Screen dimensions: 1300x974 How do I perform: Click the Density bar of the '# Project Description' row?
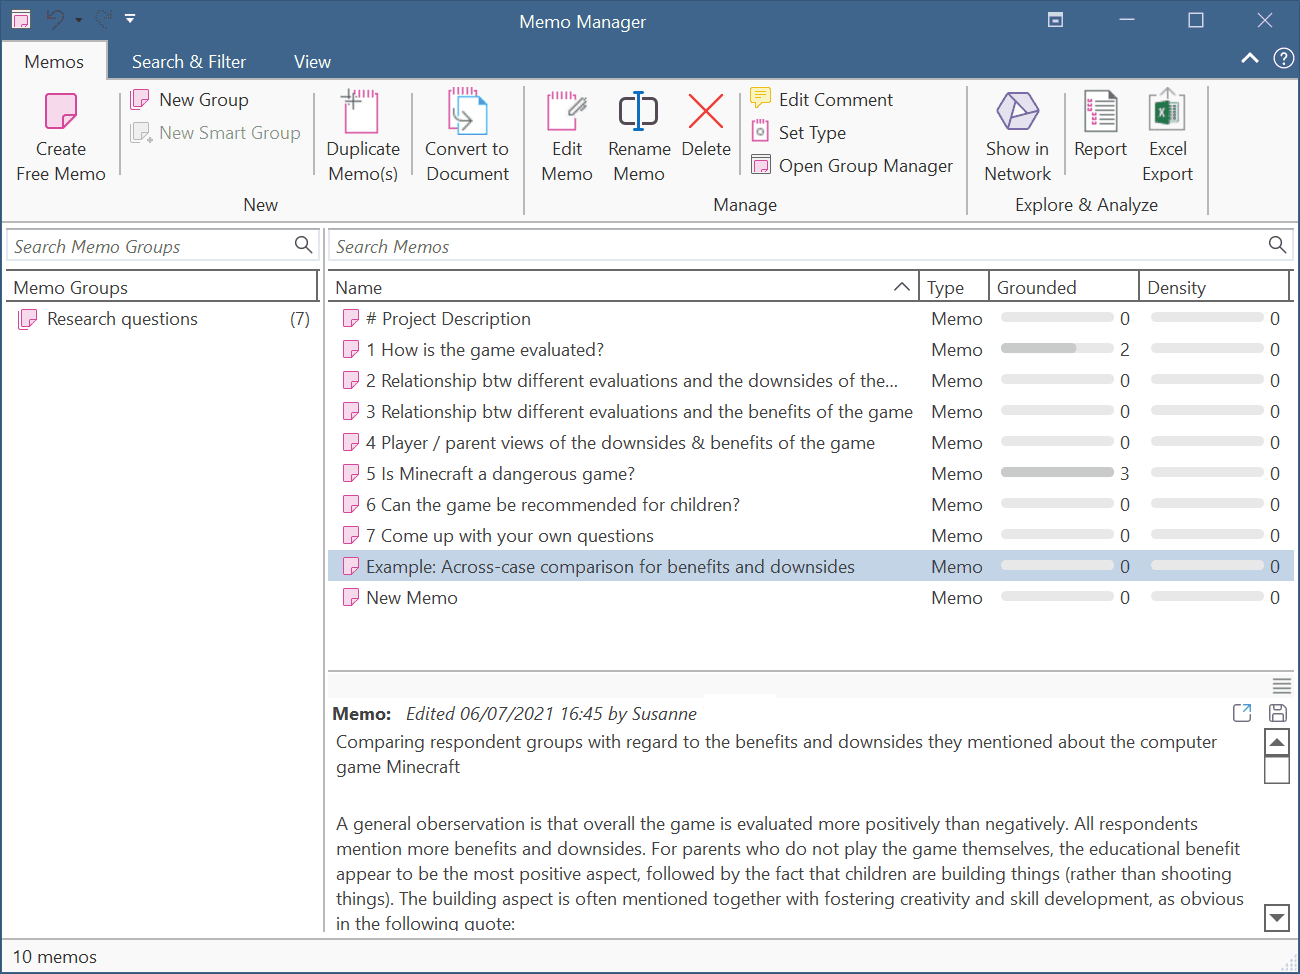(1207, 318)
